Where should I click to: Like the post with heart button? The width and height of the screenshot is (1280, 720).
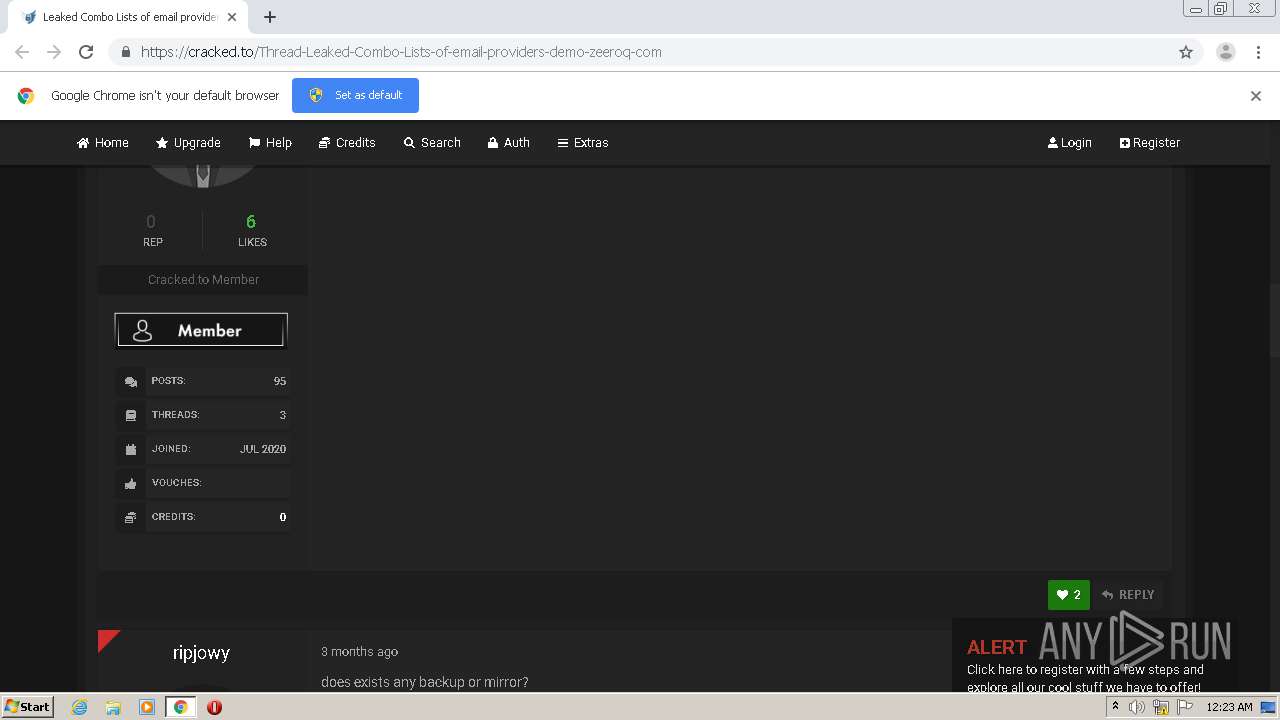pyautogui.click(x=1068, y=595)
